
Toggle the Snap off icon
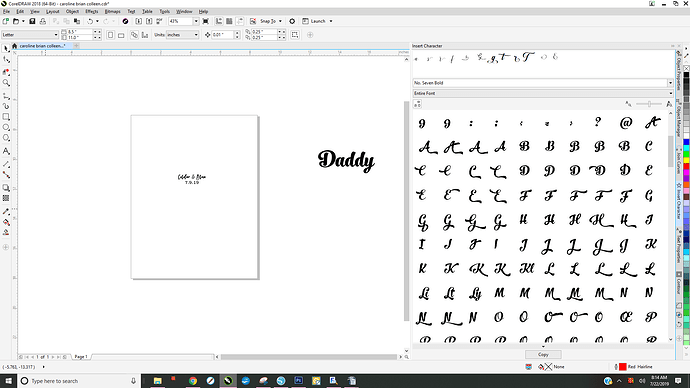[x=253, y=21]
